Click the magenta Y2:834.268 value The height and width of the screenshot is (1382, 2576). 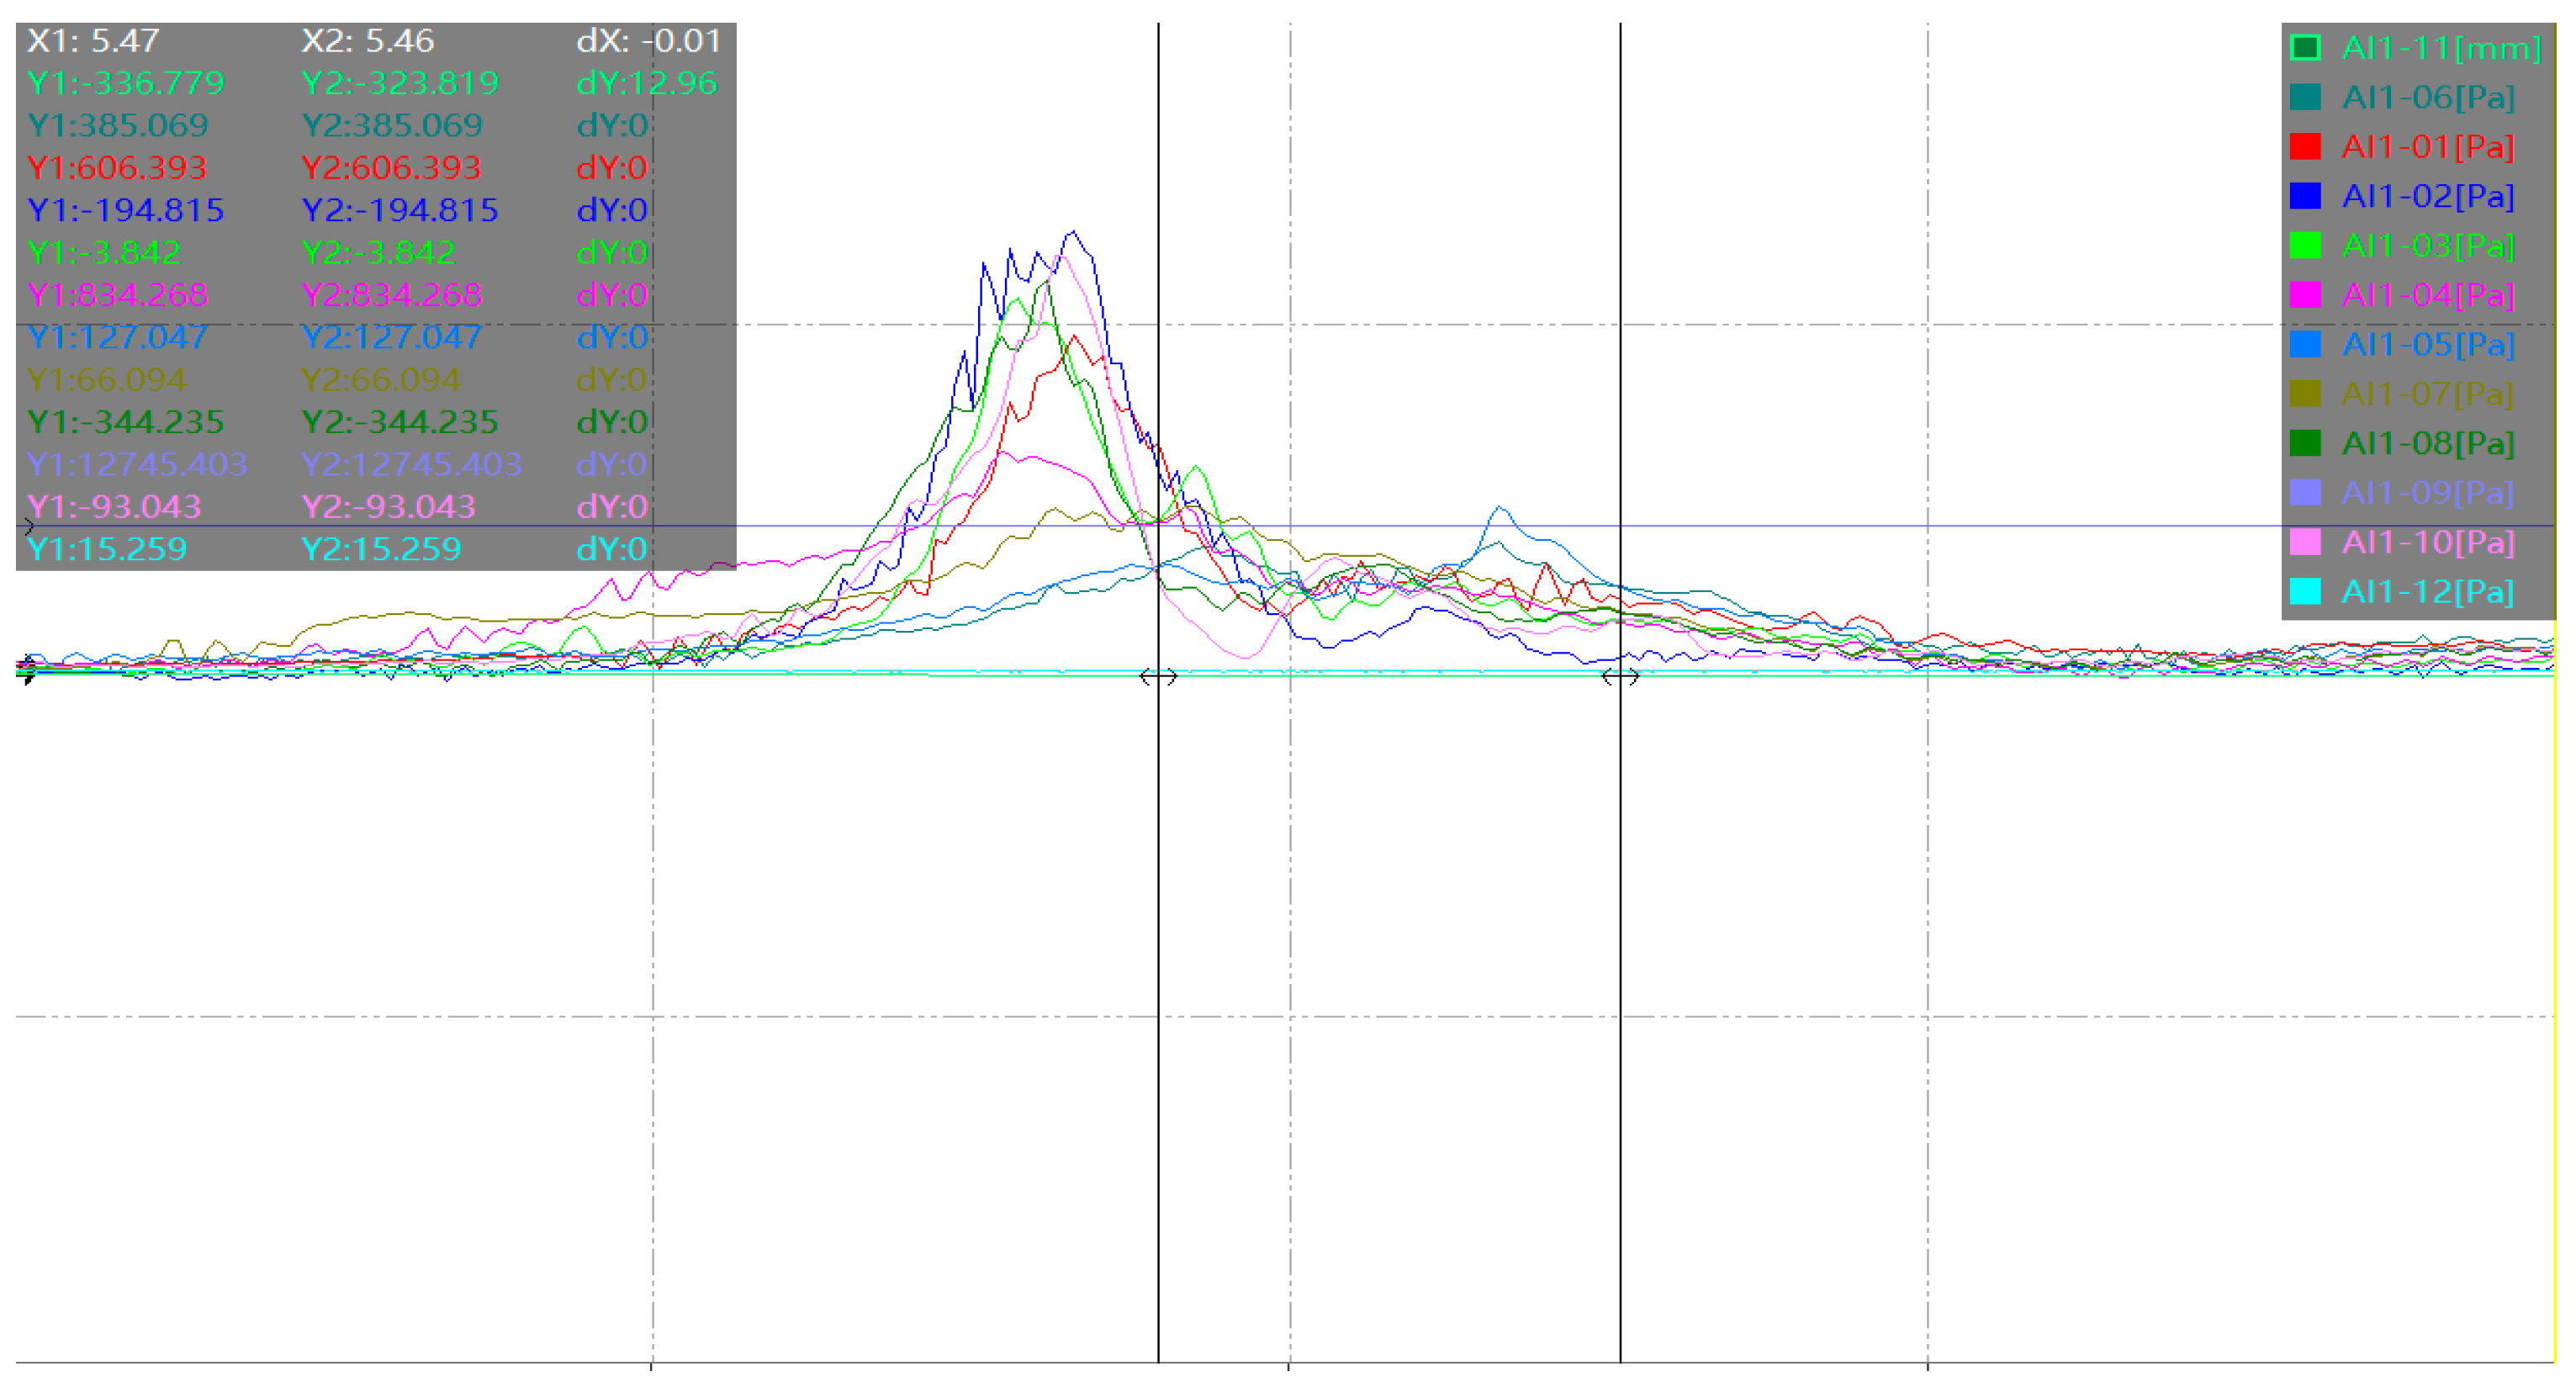point(392,295)
